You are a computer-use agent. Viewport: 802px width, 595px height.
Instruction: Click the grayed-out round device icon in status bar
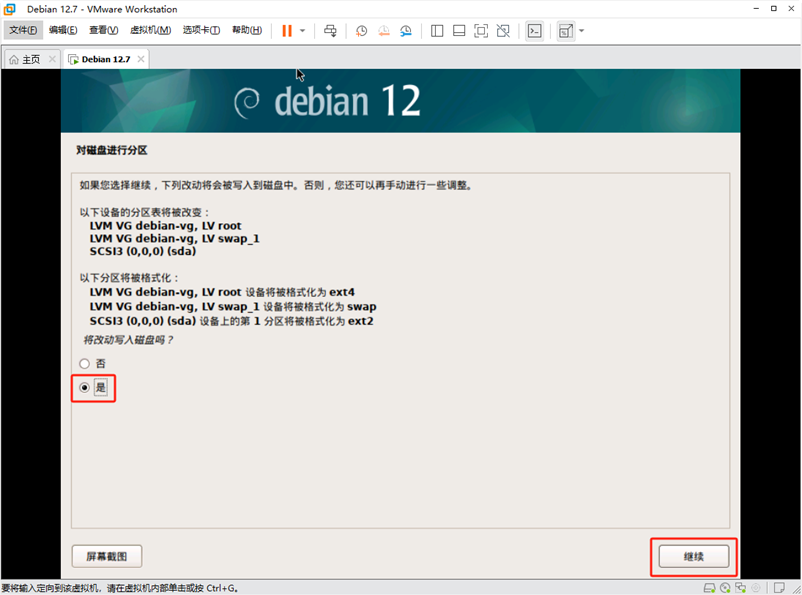[756, 588]
